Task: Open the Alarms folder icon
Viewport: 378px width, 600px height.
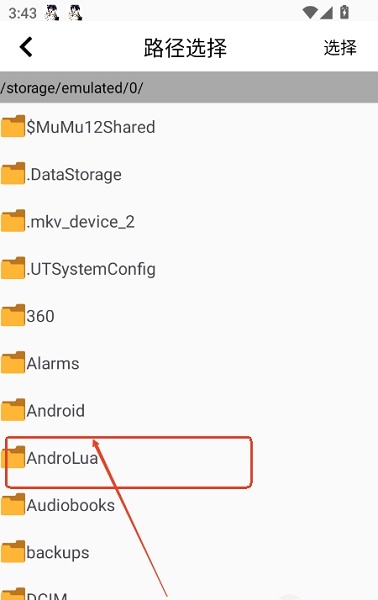Action: [13, 362]
